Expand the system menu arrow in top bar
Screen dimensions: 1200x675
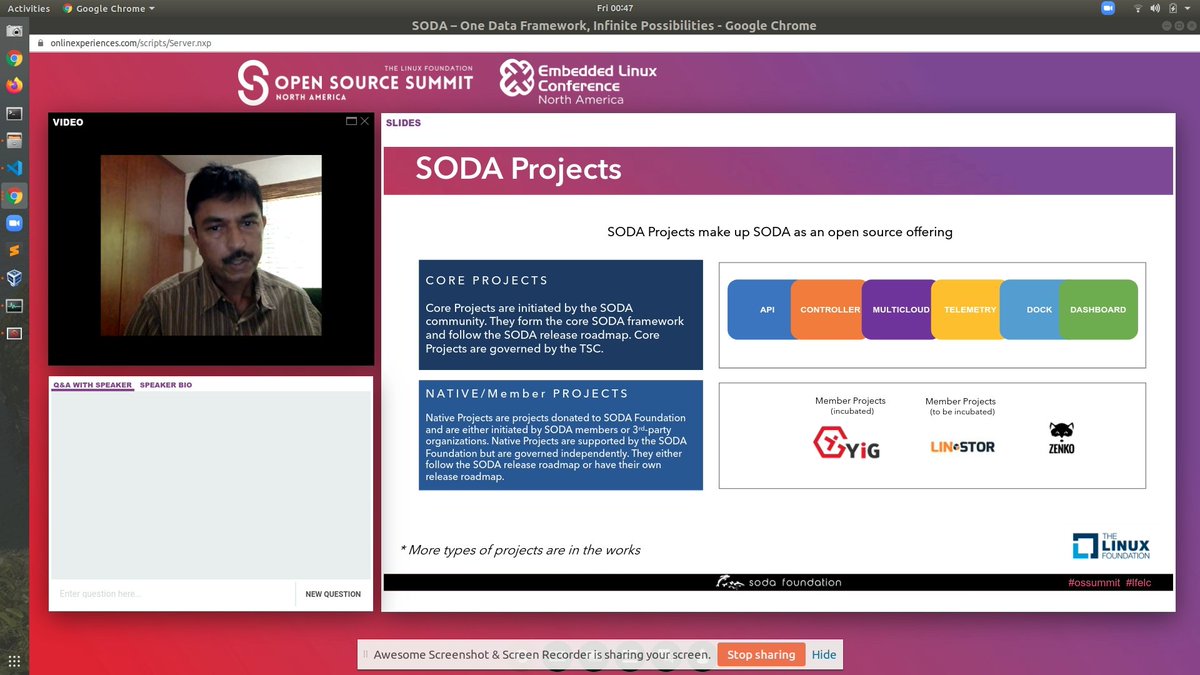1188,8
